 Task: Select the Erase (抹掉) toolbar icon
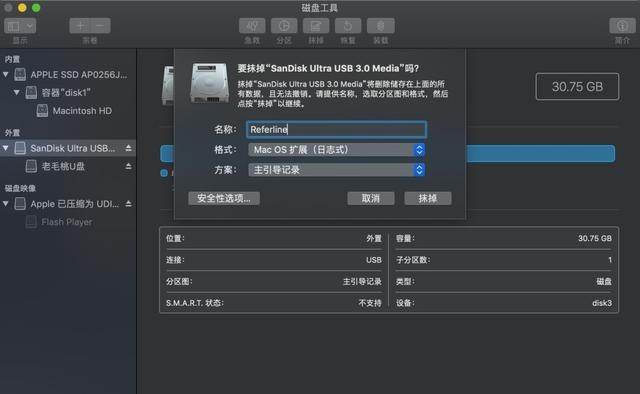pos(316,26)
